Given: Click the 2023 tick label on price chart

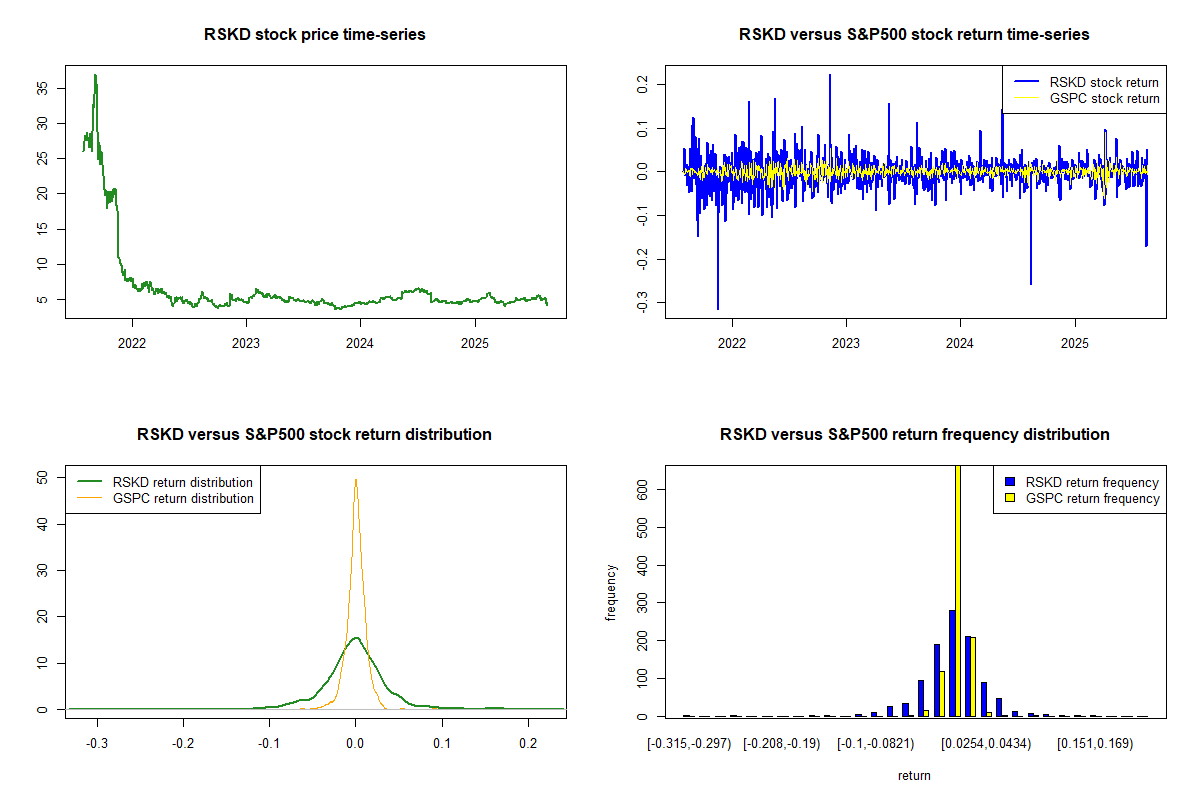Looking at the screenshot, I should 246,343.
